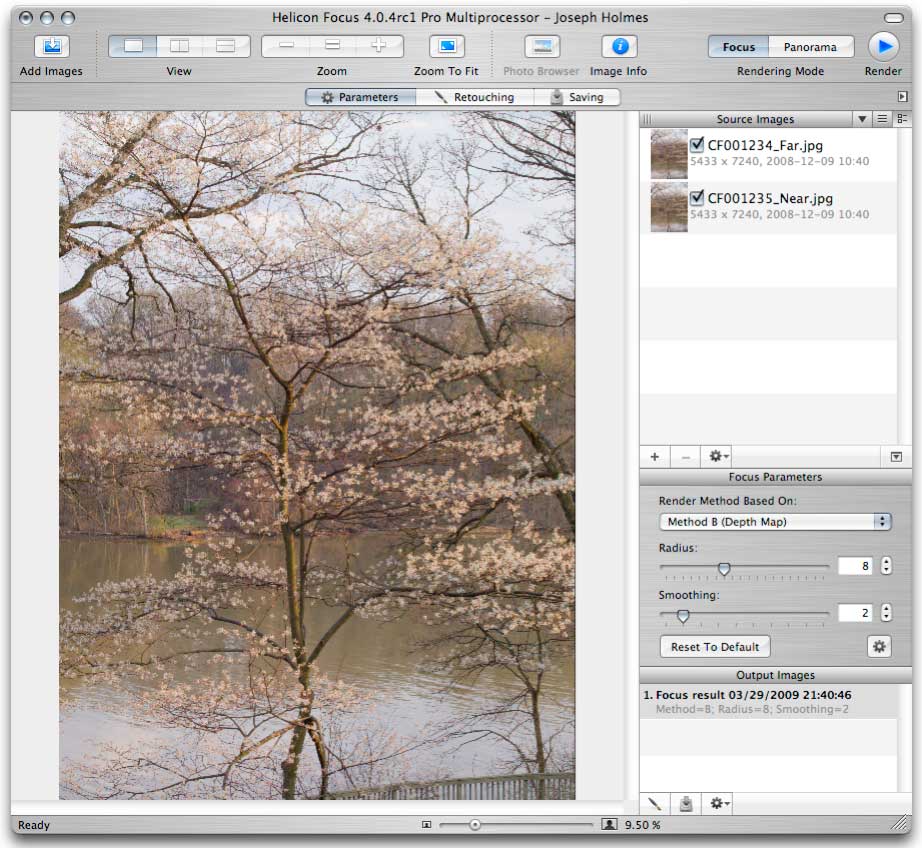922x848 pixels.
Task: Click the Render play button
Action: [882, 46]
